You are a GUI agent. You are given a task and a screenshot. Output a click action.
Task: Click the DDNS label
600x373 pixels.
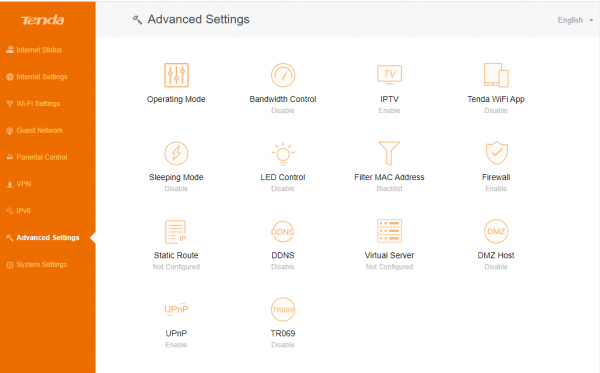point(283,255)
